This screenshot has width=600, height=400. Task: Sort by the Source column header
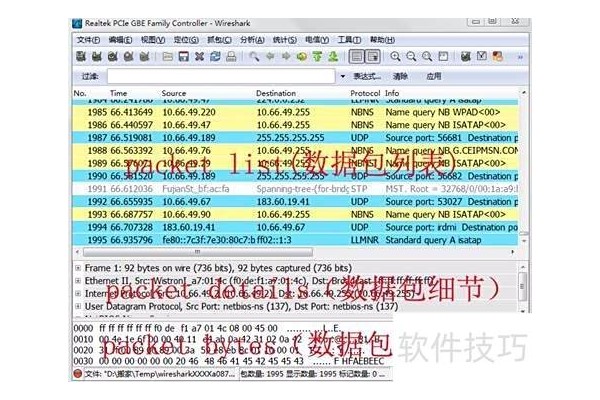coord(174,93)
